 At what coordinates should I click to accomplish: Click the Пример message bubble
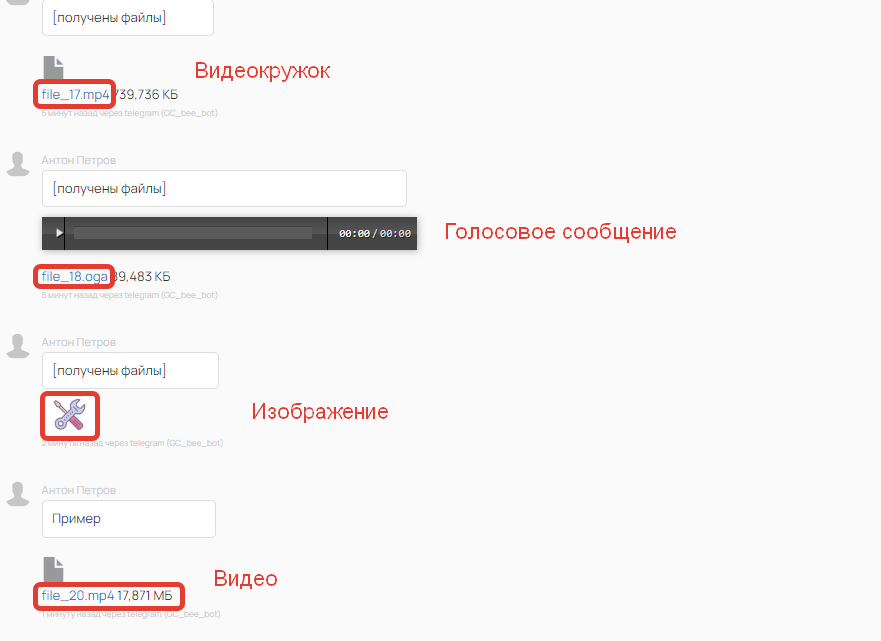pyautogui.click(x=129, y=519)
